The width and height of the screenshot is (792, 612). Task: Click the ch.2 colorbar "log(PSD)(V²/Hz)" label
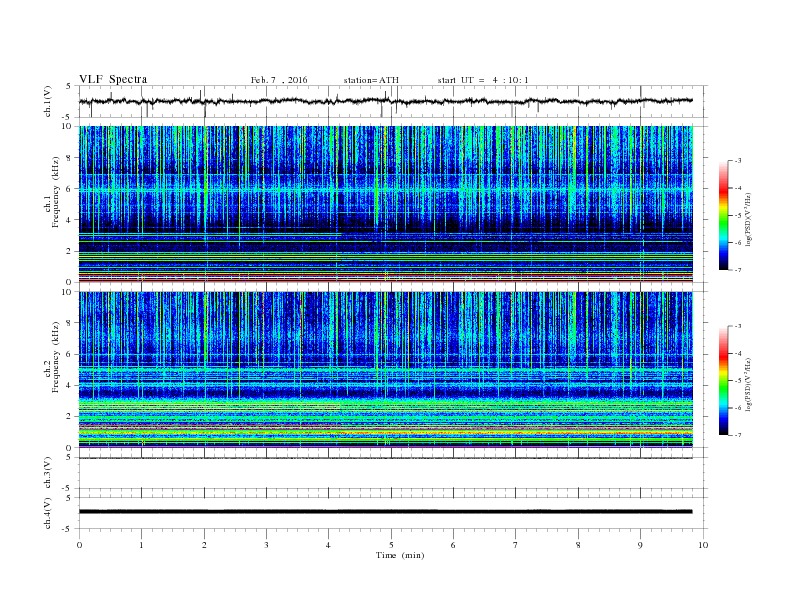click(748, 383)
